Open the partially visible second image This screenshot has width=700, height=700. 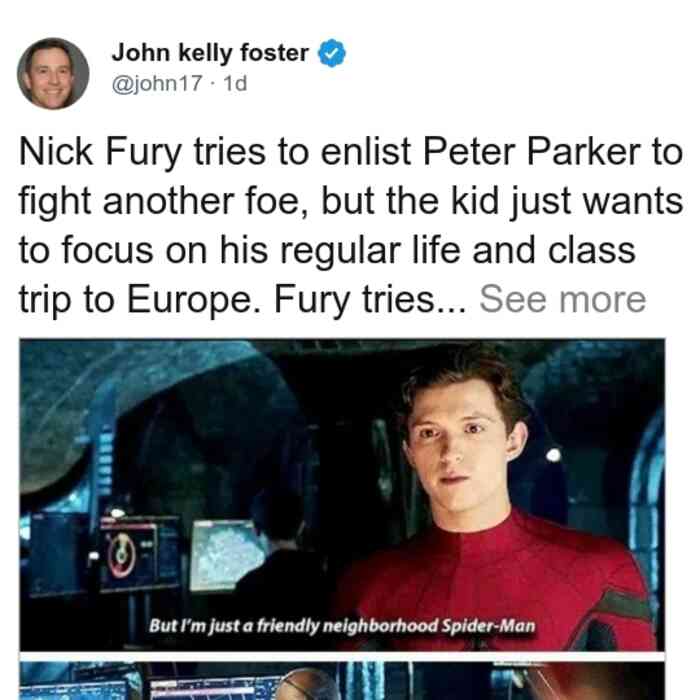(x=342, y=681)
